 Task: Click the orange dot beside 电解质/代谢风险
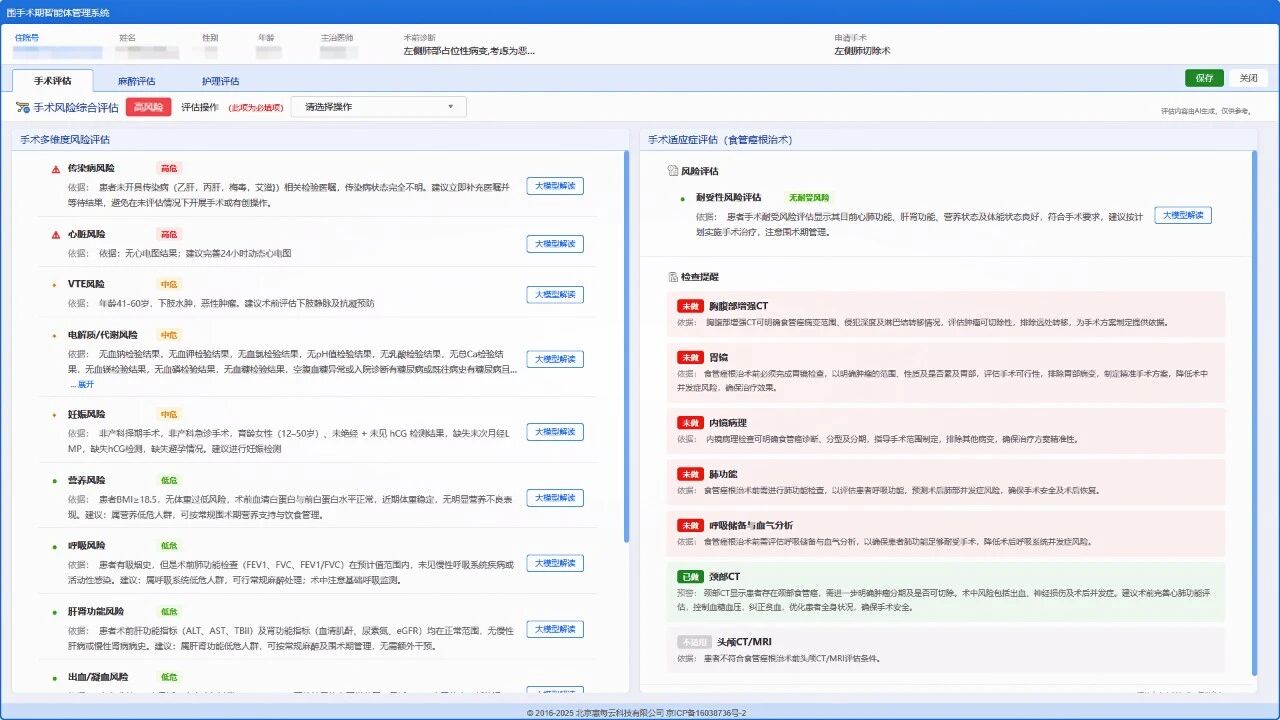55,335
